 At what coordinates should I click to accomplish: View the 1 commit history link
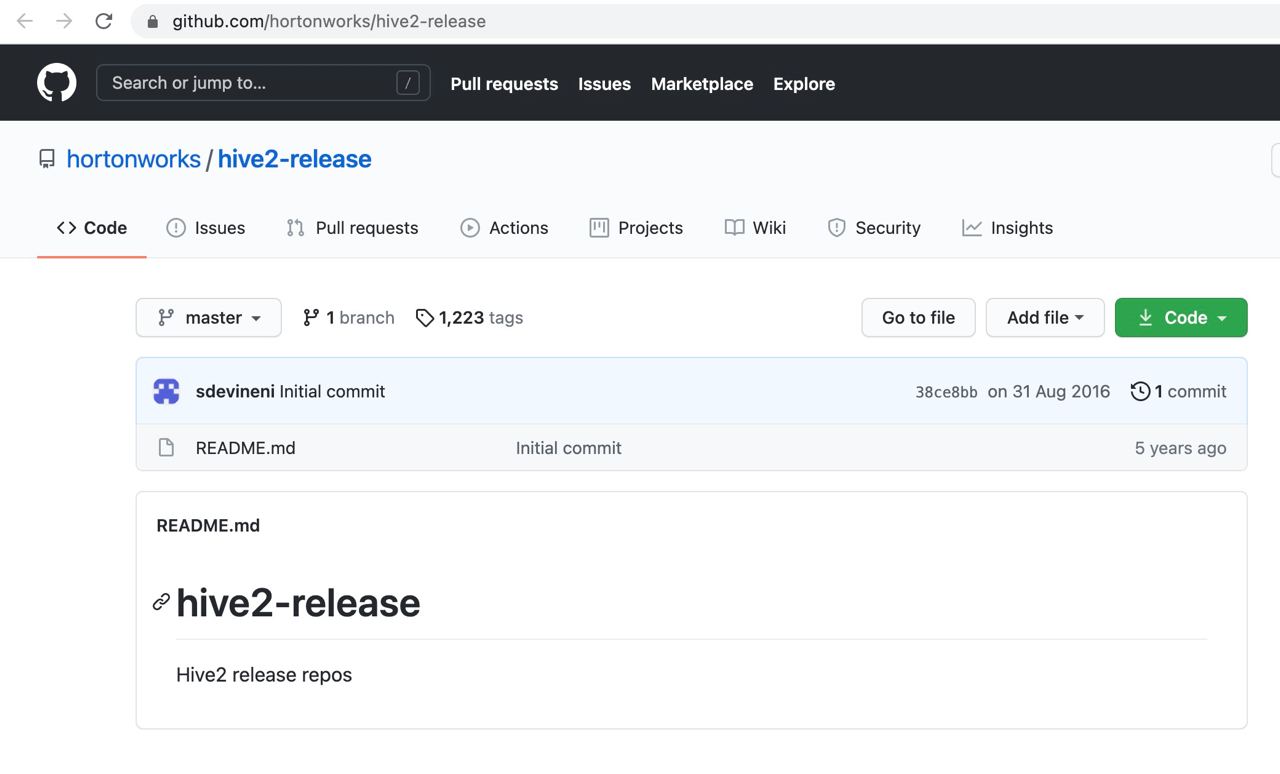coord(1179,391)
